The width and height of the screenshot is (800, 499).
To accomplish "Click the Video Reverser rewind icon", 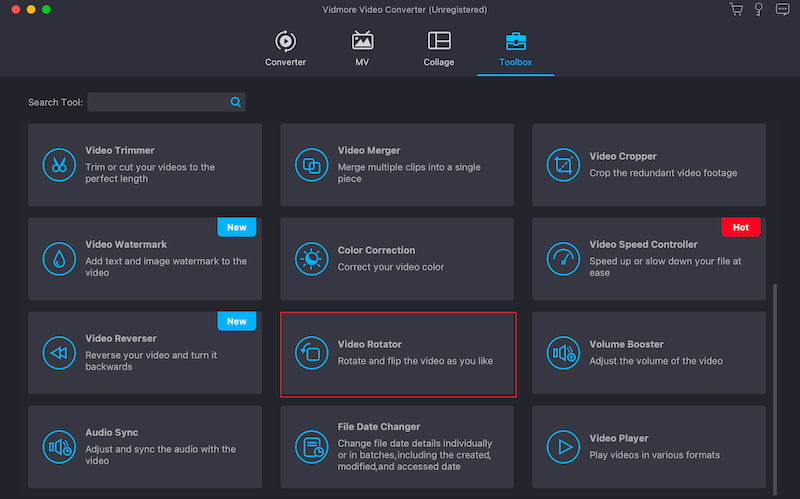I will click(x=59, y=353).
